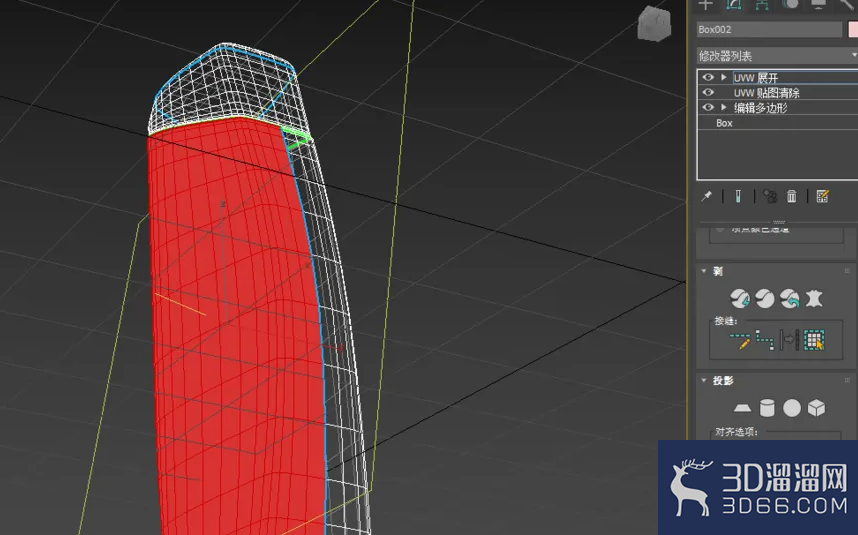
Task: Select the UVW 贴图清除 modifier row
Action: (x=778, y=92)
